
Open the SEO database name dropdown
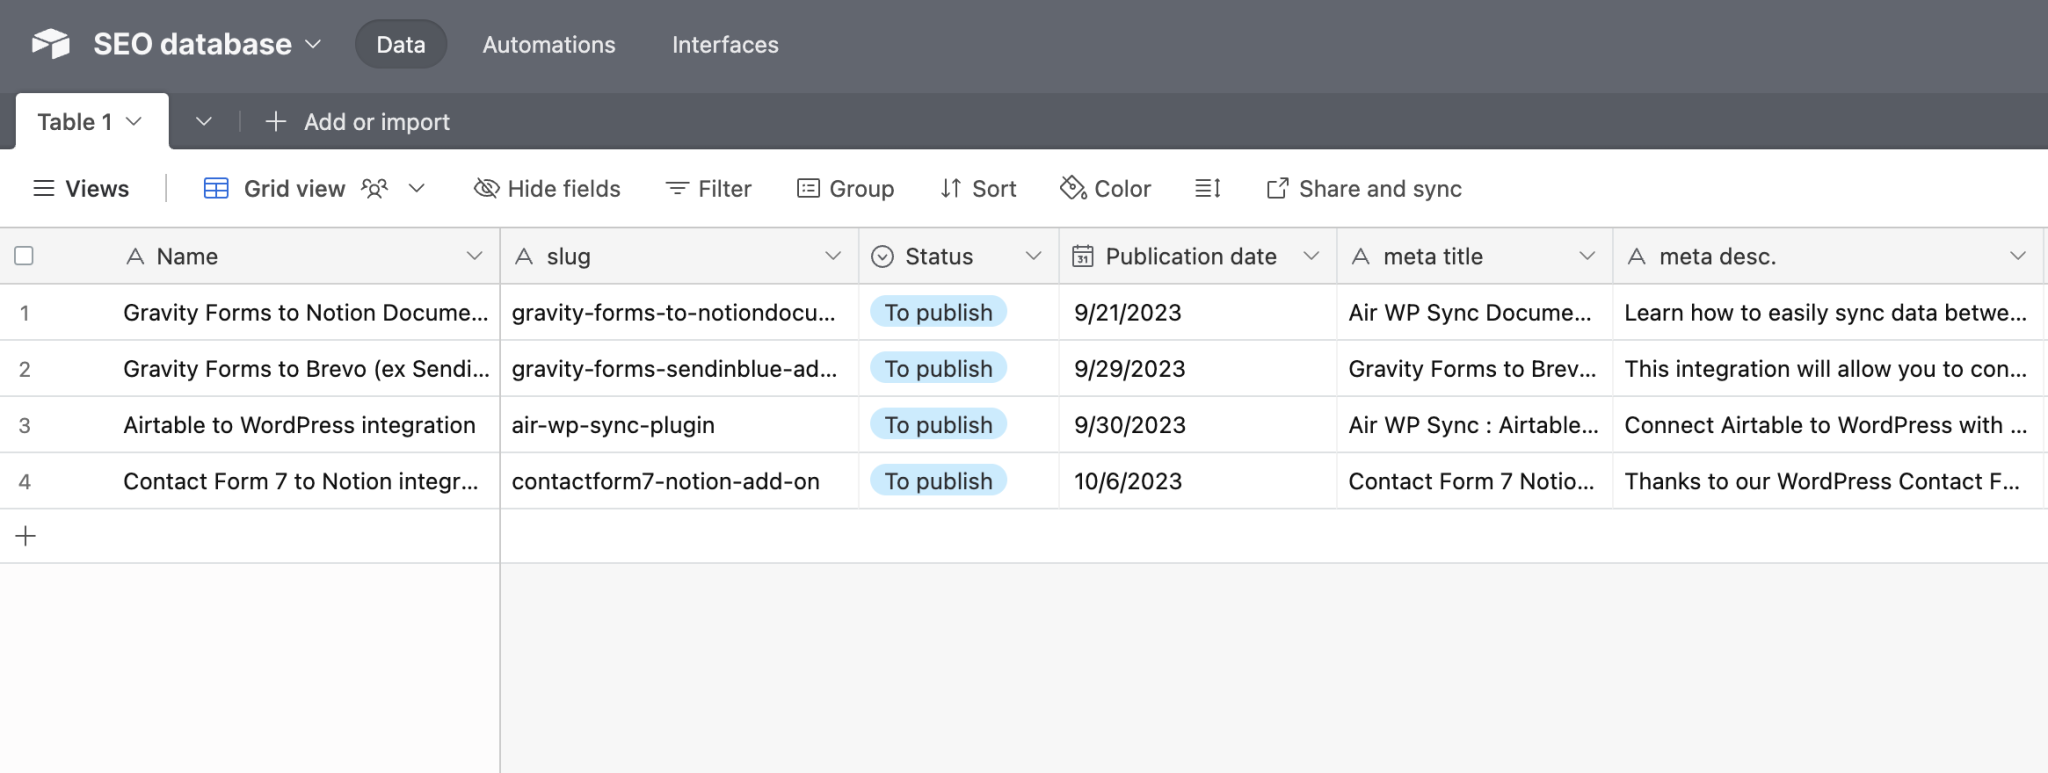tap(313, 44)
